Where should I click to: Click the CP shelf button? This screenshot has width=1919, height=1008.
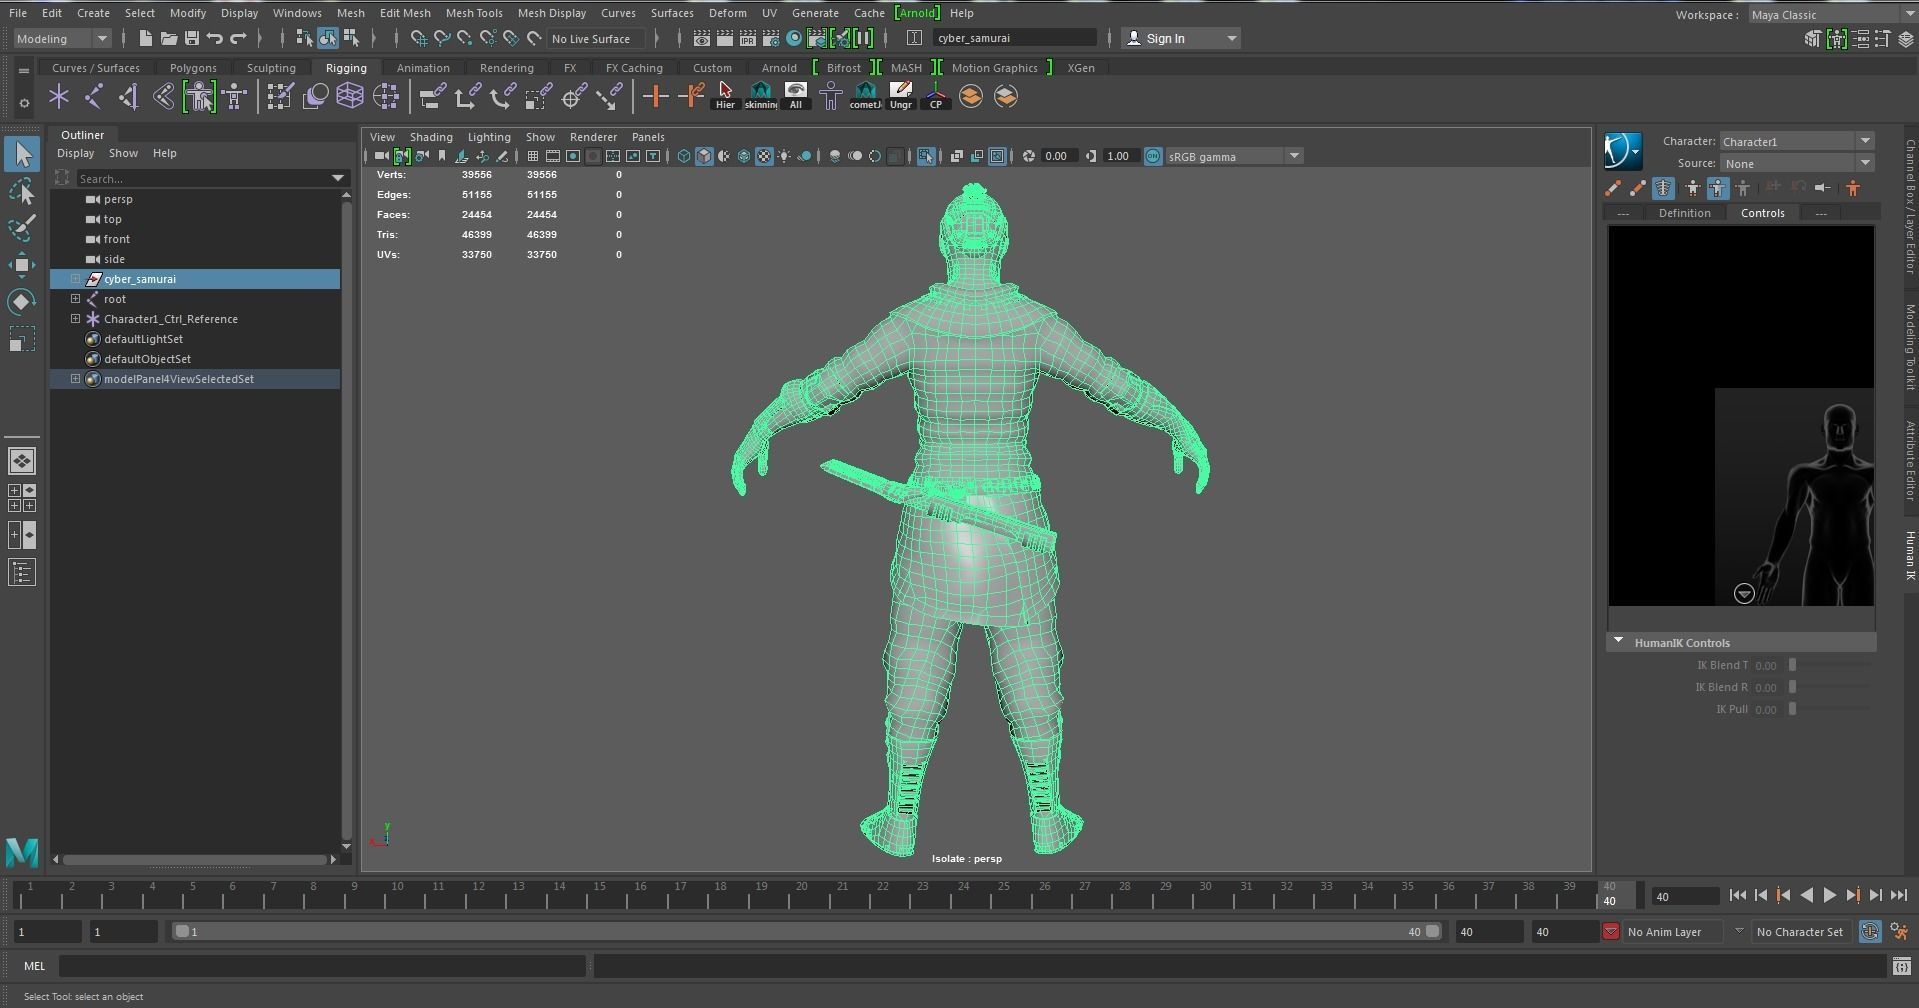pyautogui.click(x=936, y=97)
